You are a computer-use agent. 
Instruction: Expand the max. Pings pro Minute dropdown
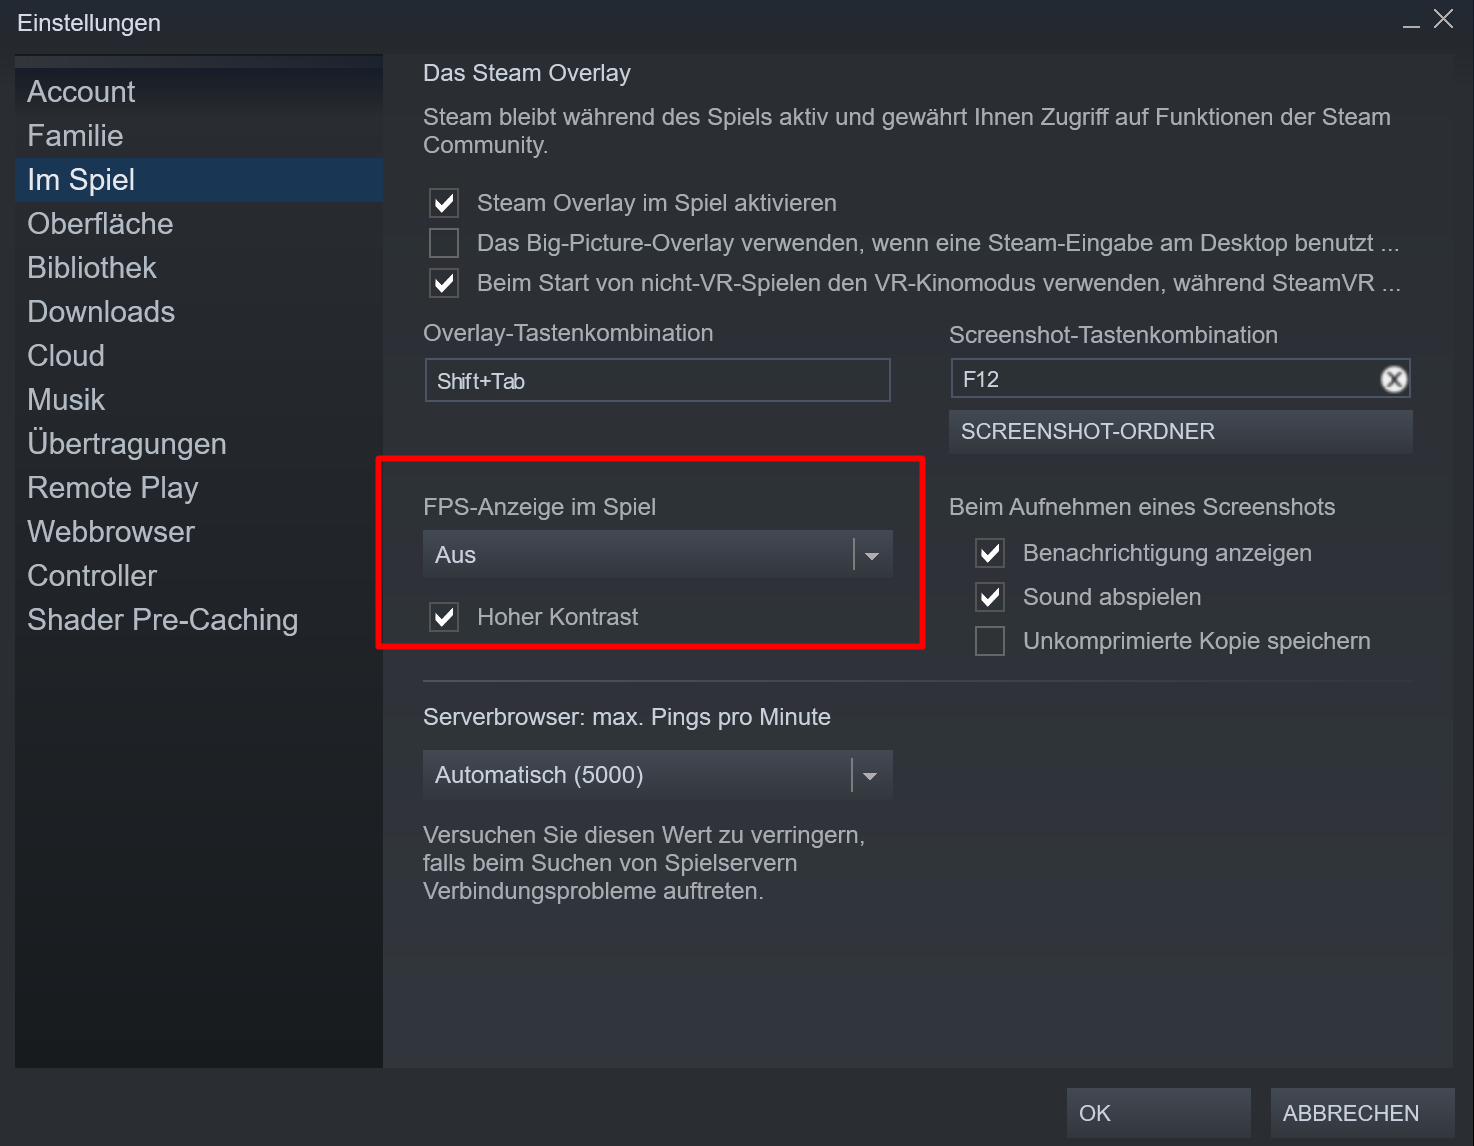pos(657,776)
